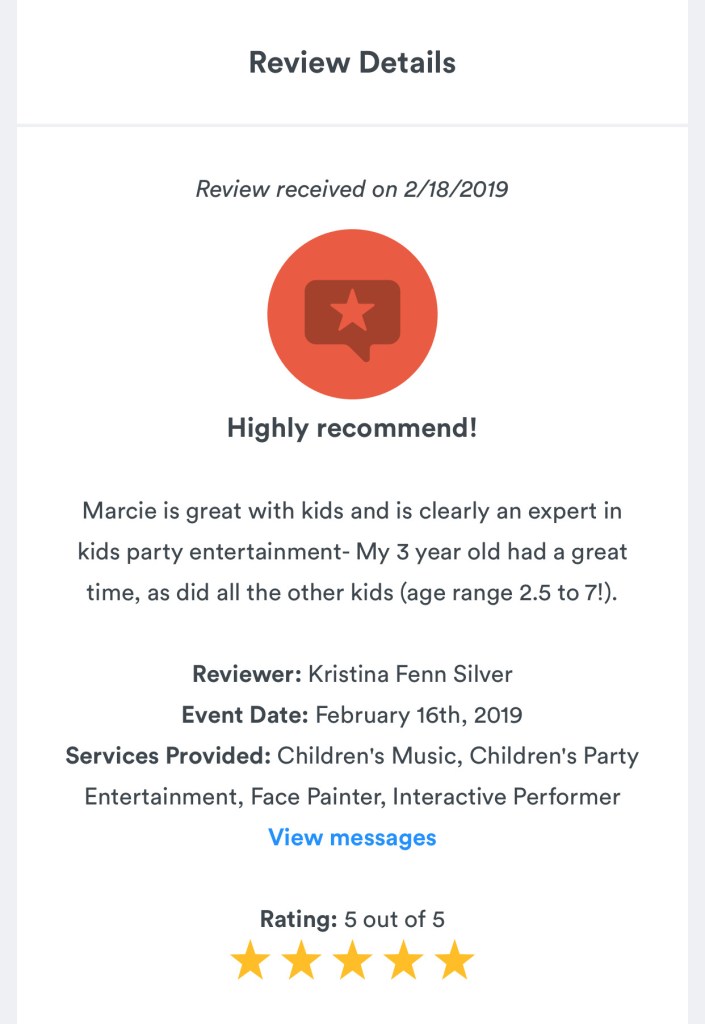Click the Review Details heading
705x1024 pixels.
(x=352, y=63)
